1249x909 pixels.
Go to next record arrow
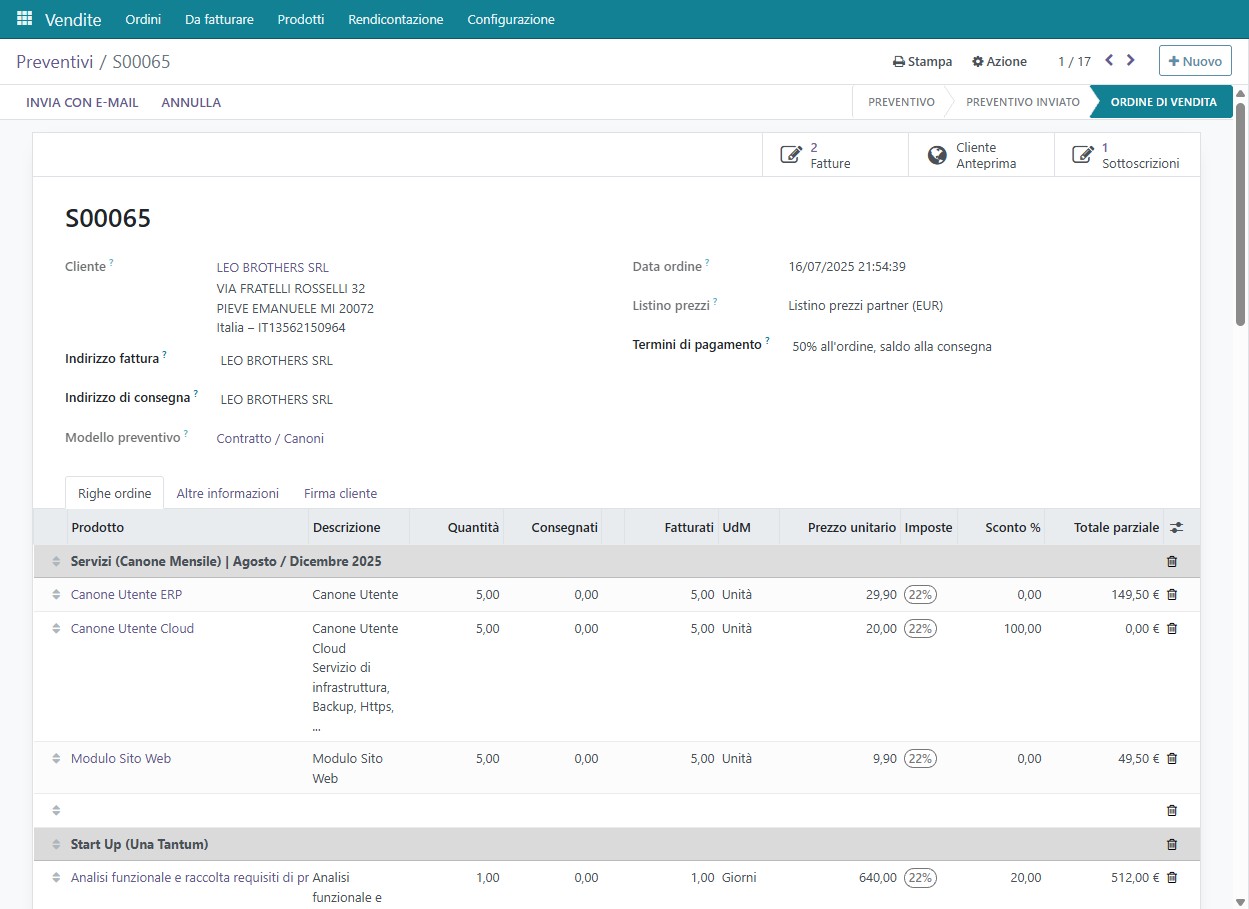[1131, 61]
